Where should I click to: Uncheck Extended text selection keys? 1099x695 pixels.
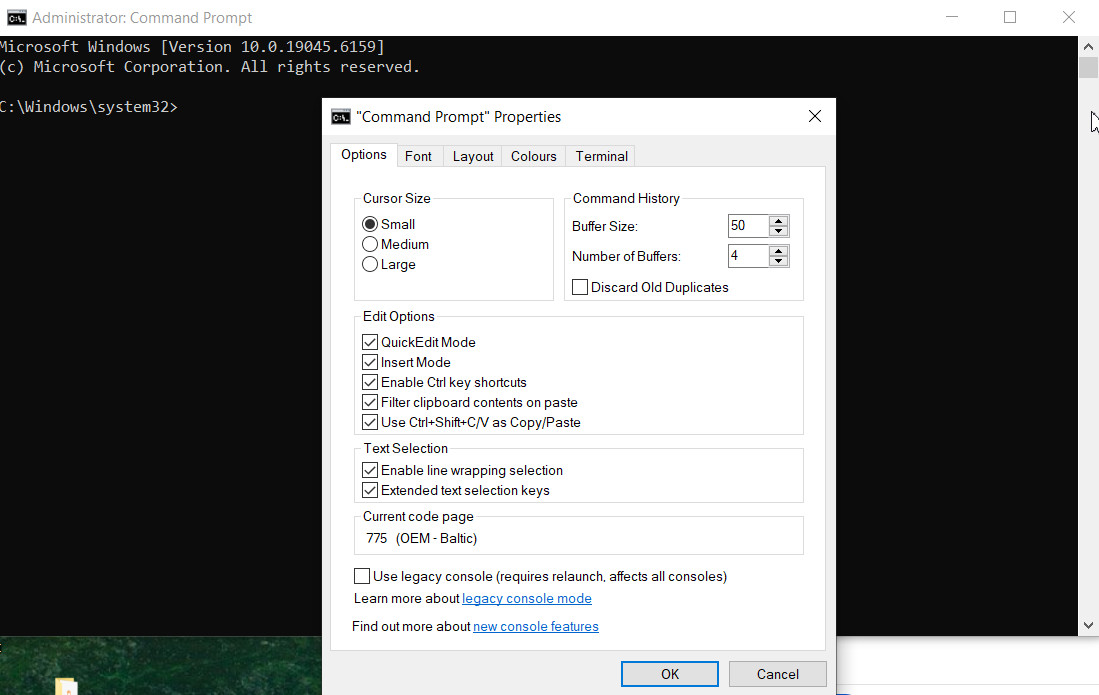click(x=370, y=490)
